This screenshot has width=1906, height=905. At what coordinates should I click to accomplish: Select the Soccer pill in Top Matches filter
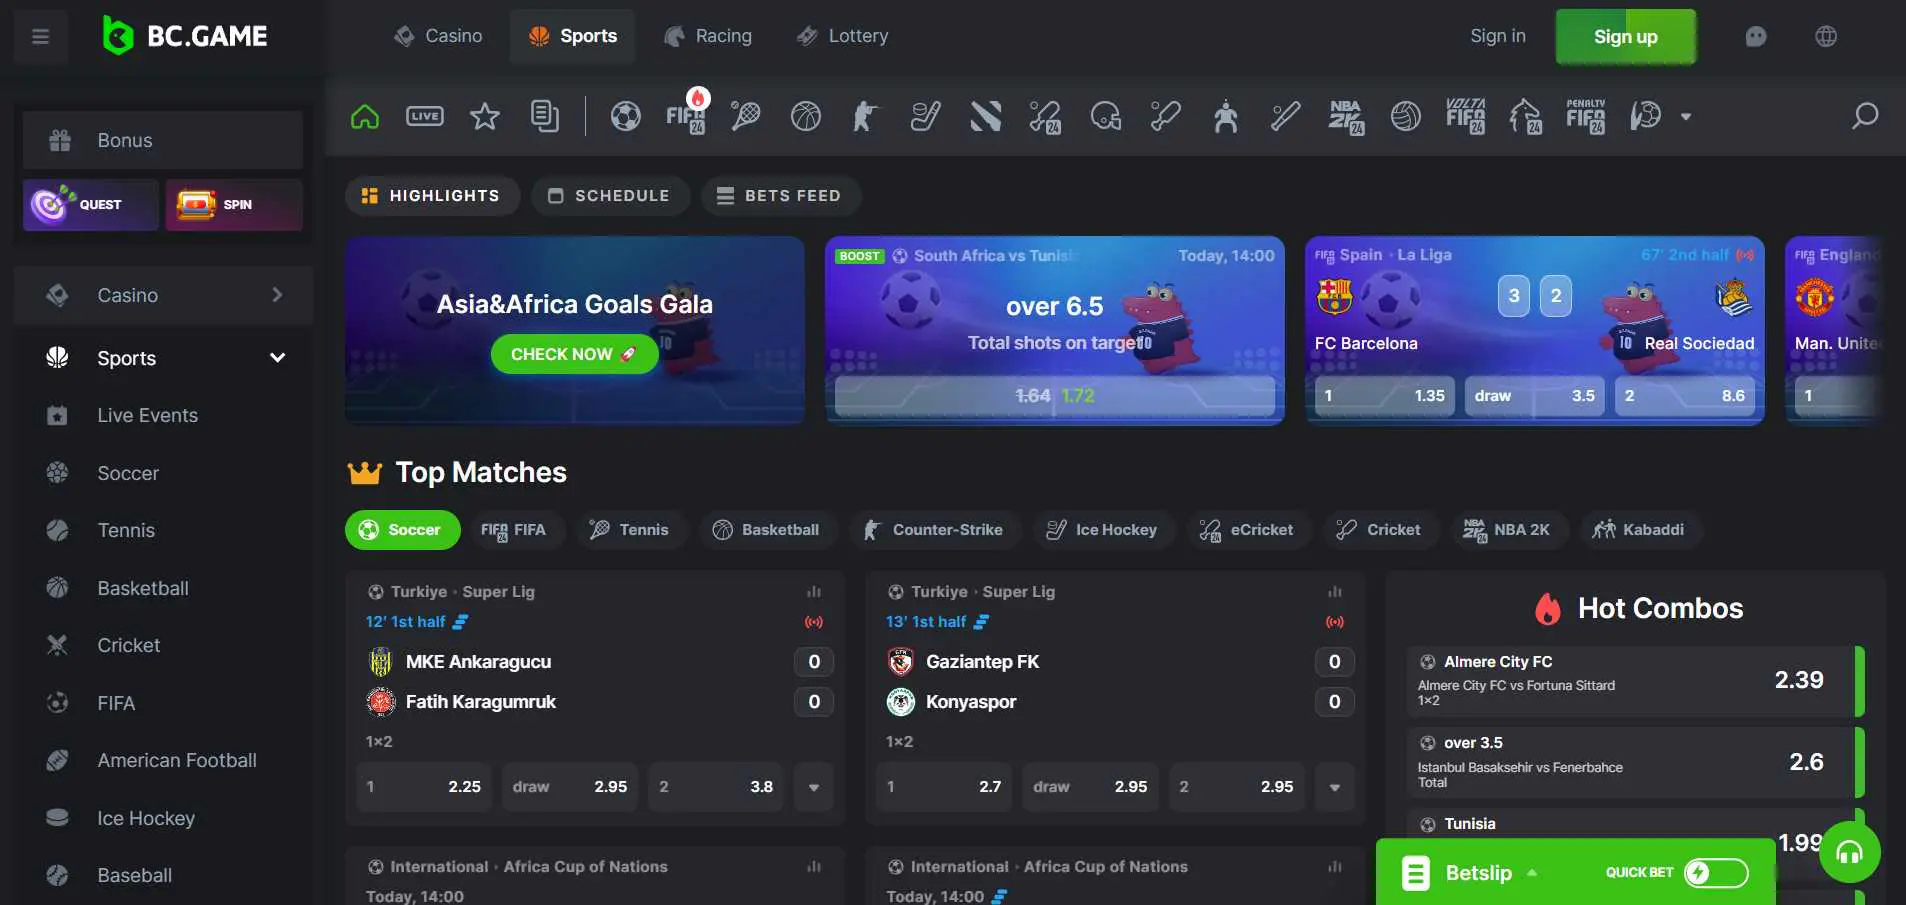(402, 530)
